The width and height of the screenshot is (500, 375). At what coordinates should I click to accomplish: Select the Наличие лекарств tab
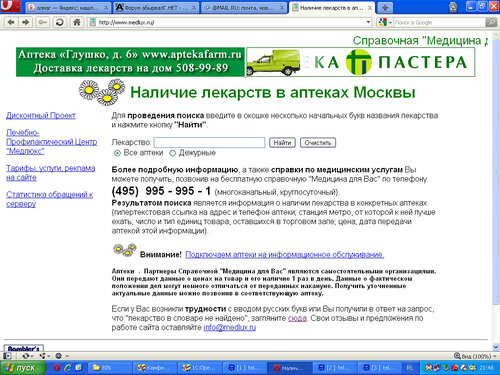coord(332,8)
